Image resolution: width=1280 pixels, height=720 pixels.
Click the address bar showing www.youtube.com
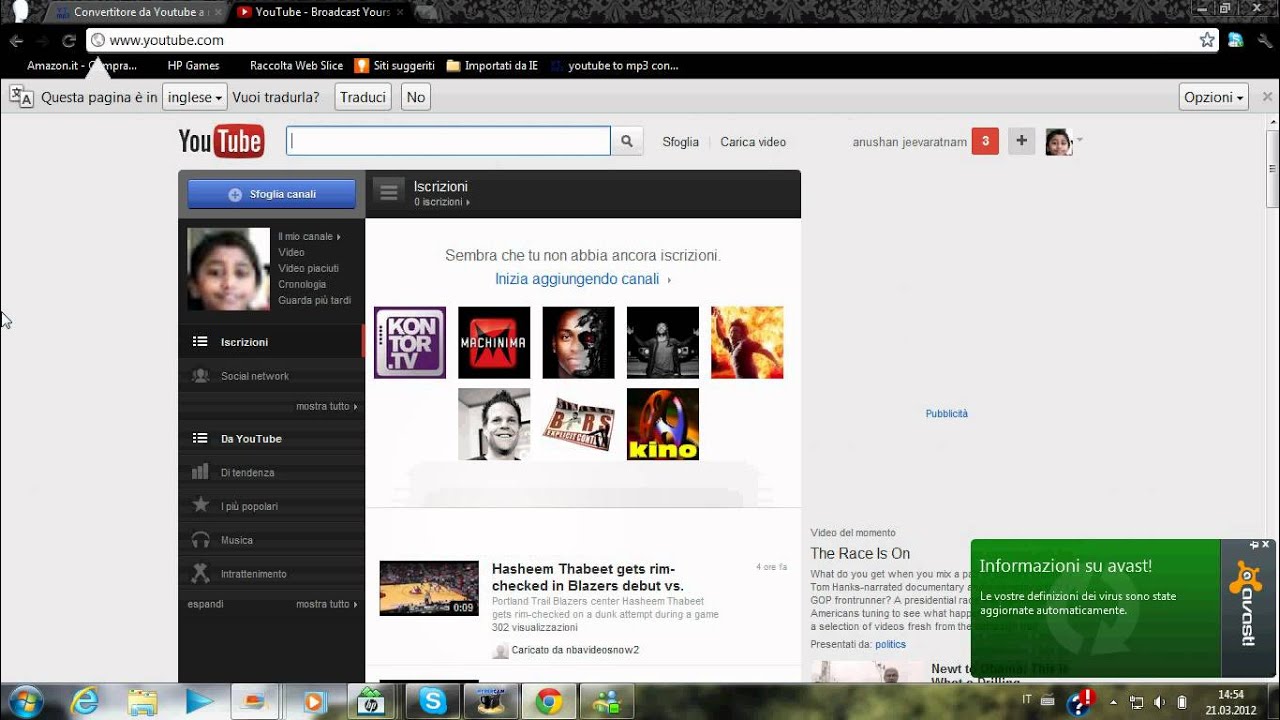652,40
